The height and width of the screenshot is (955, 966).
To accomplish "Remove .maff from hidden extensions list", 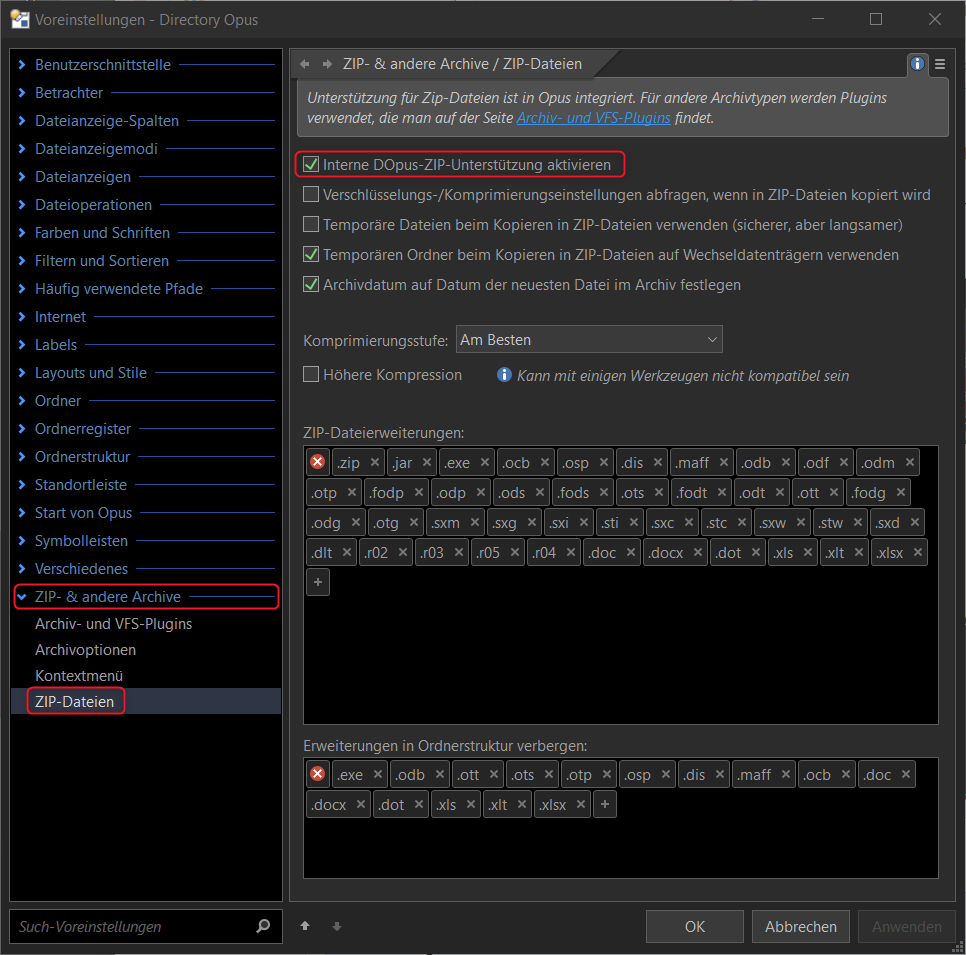I will pos(785,774).
